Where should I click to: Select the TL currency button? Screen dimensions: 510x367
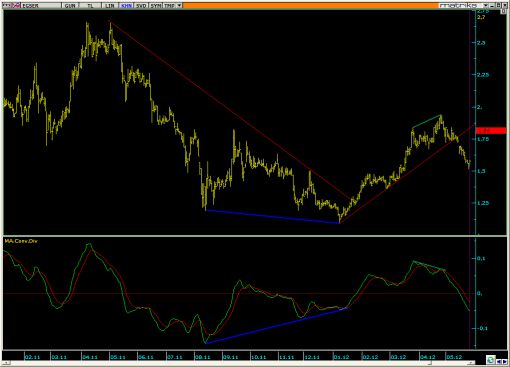tap(90, 6)
